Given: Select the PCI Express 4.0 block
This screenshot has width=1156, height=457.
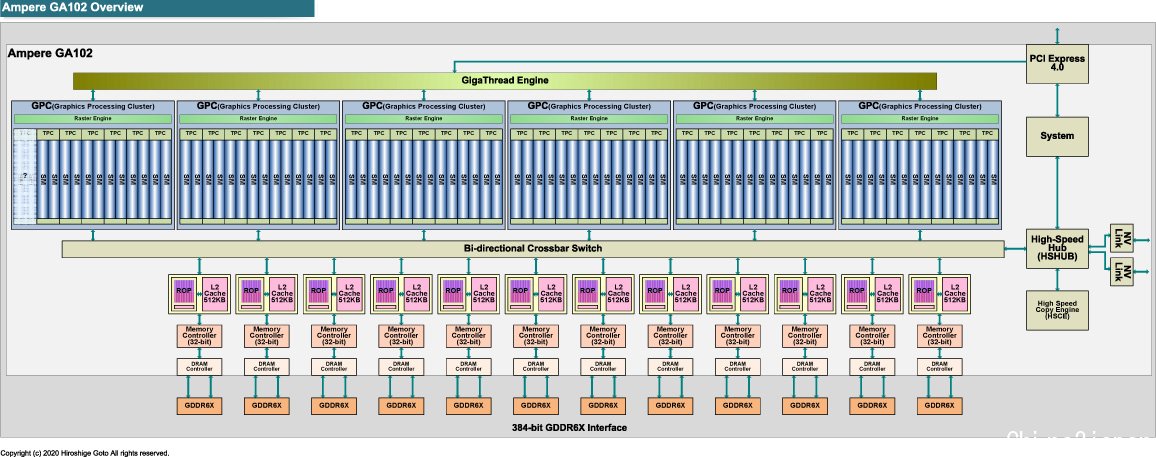Looking at the screenshot, I should pyautogui.click(x=1057, y=63).
